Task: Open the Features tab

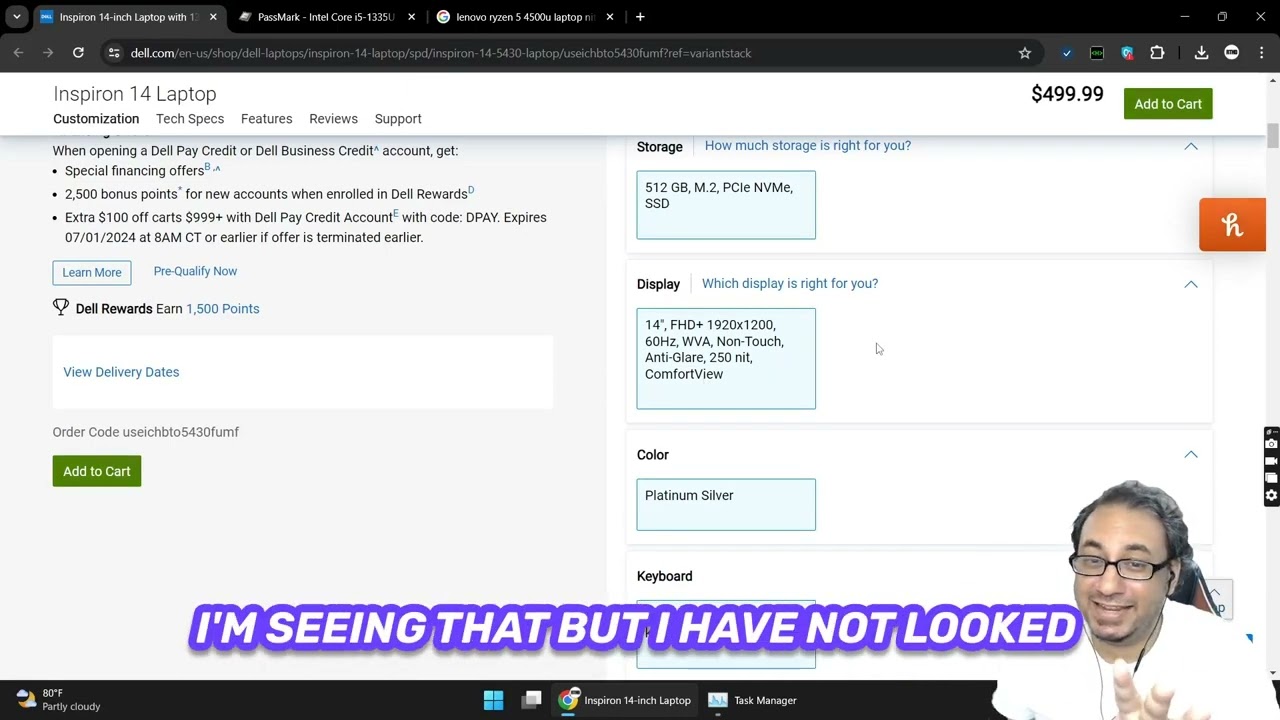Action: [x=267, y=119]
